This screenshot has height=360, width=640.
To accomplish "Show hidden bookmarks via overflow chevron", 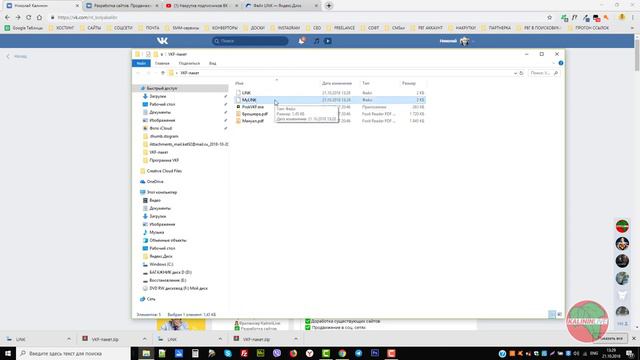I will click(x=633, y=28).
